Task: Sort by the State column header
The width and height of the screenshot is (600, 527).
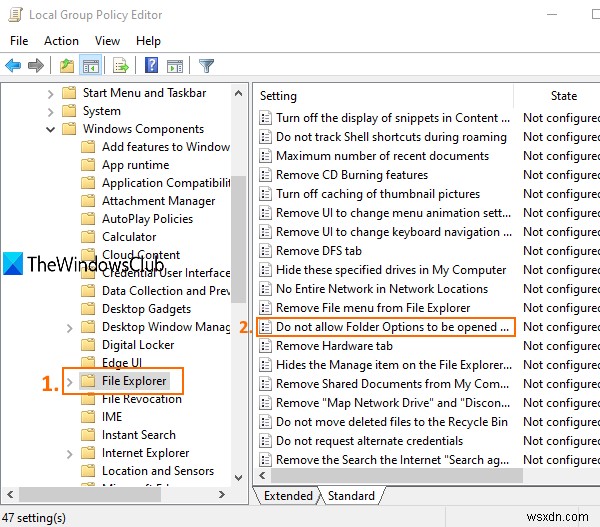Action: 564,96
